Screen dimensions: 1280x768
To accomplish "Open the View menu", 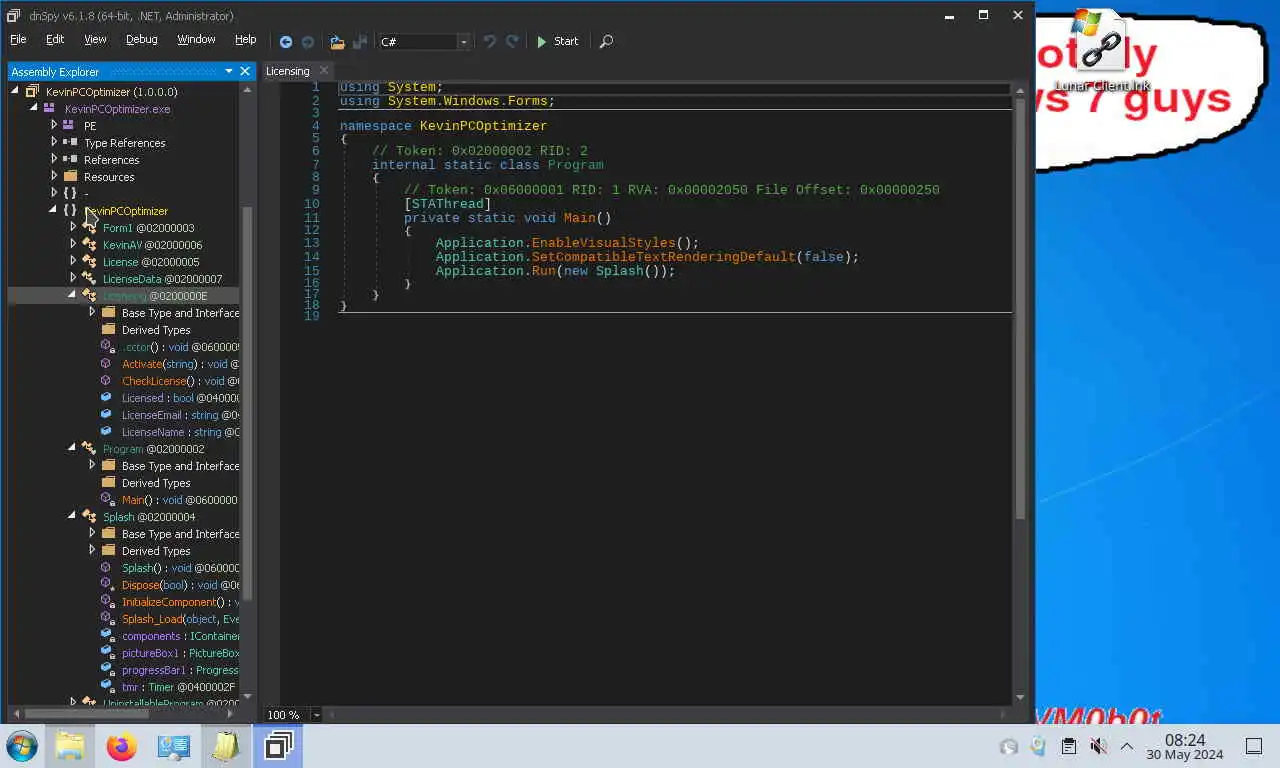I will pyautogui.click(x=95, y=39).
